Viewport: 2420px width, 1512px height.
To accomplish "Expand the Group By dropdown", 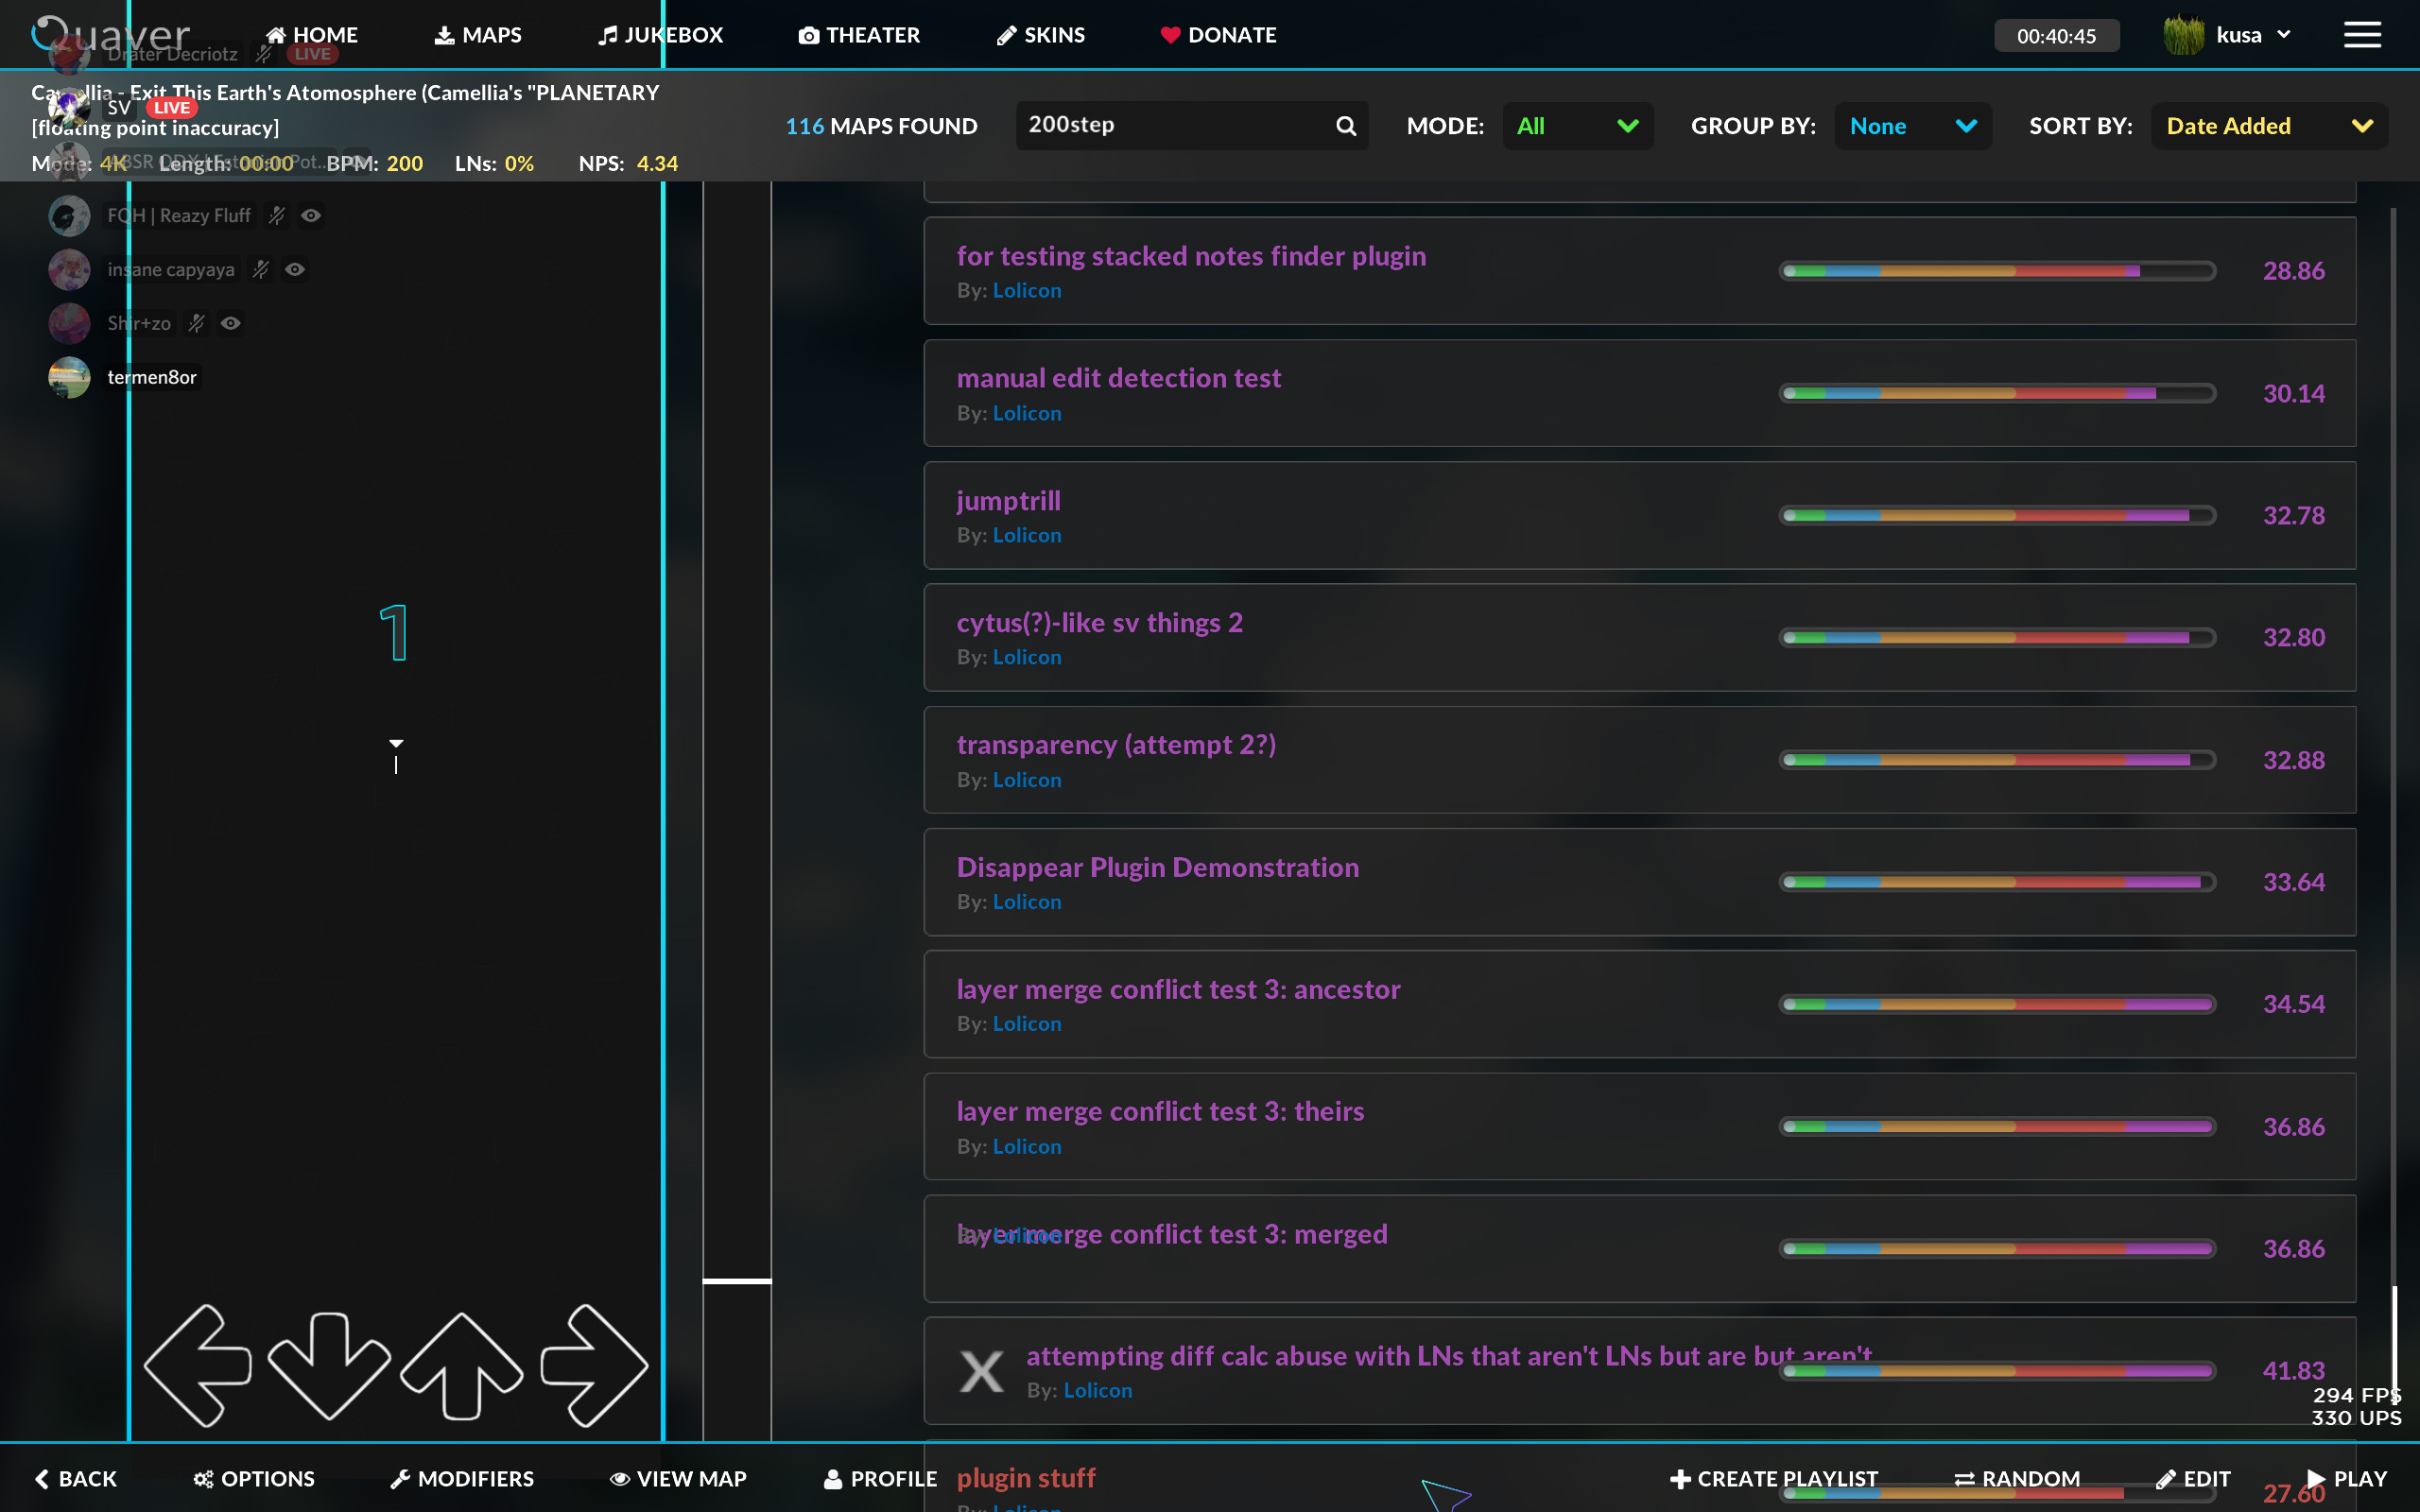I will [1911, 126].
